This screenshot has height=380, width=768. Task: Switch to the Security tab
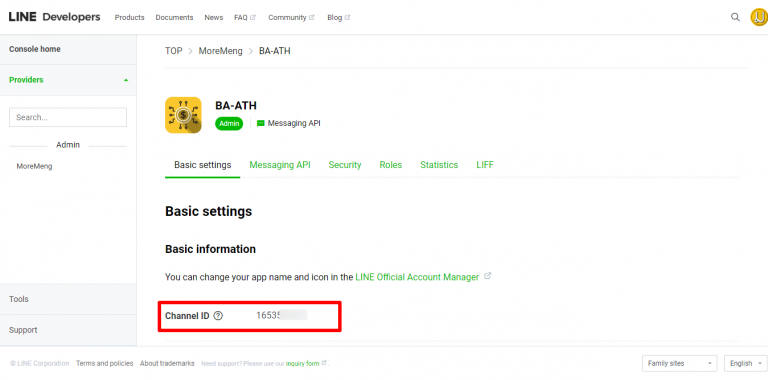point(345,165)
